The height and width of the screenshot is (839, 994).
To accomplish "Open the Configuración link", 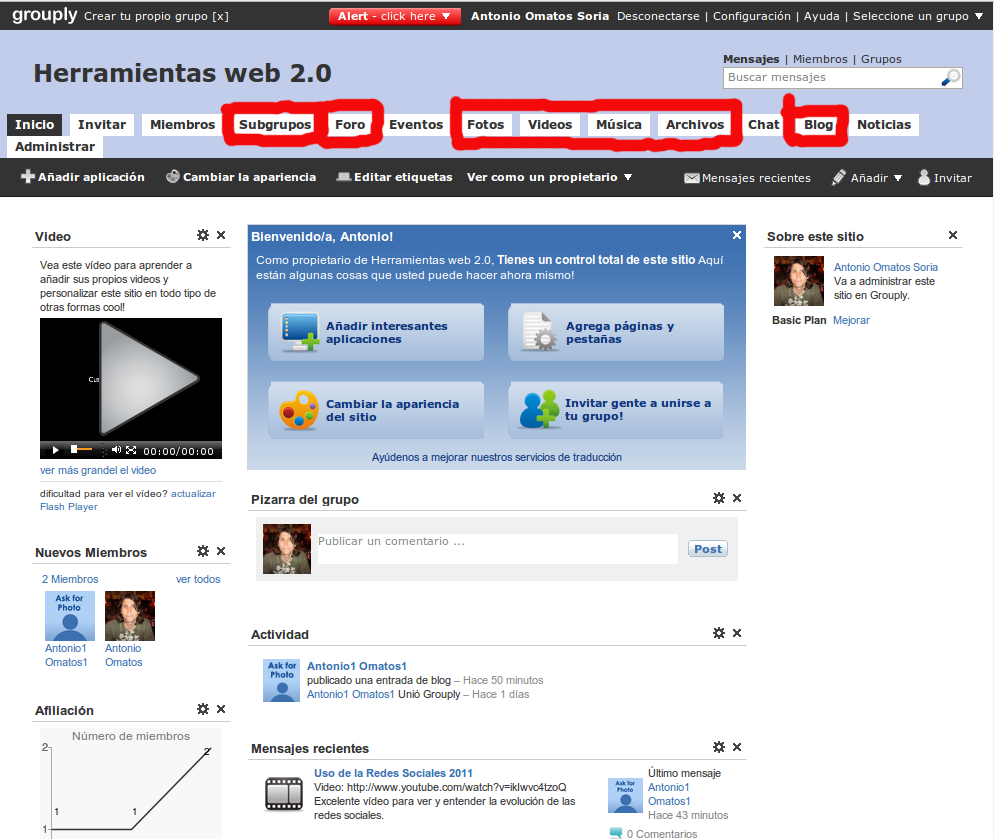I will (x=752, y=16).
